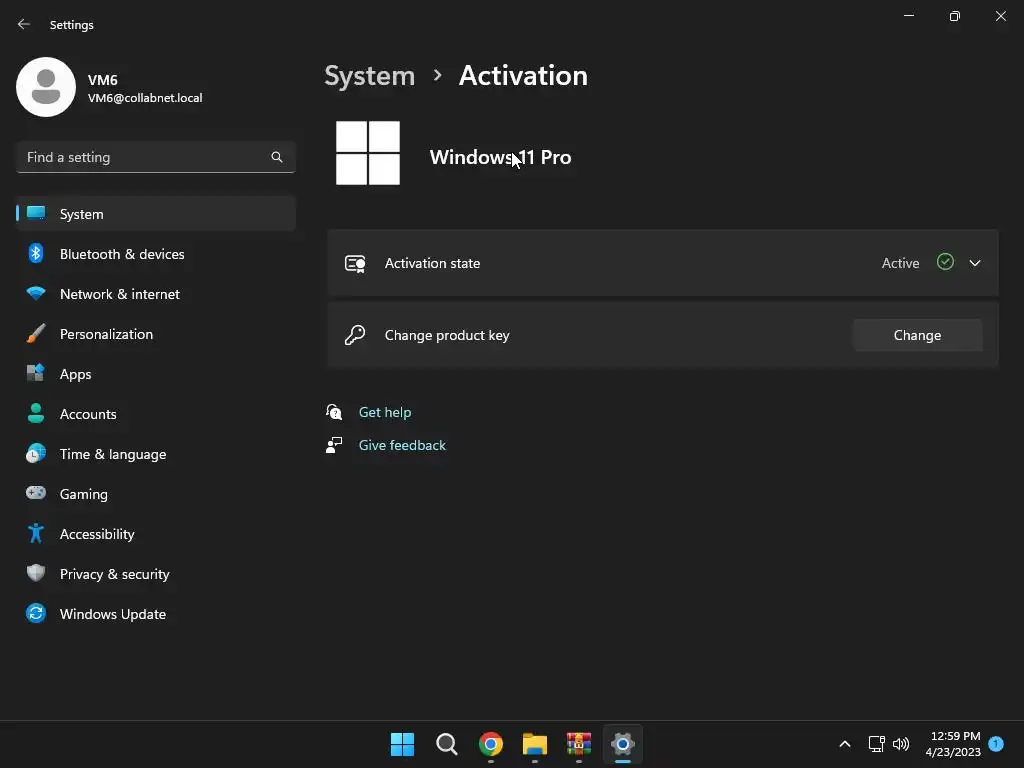
Task: Open taskbar Search
Action: point(447,744)
